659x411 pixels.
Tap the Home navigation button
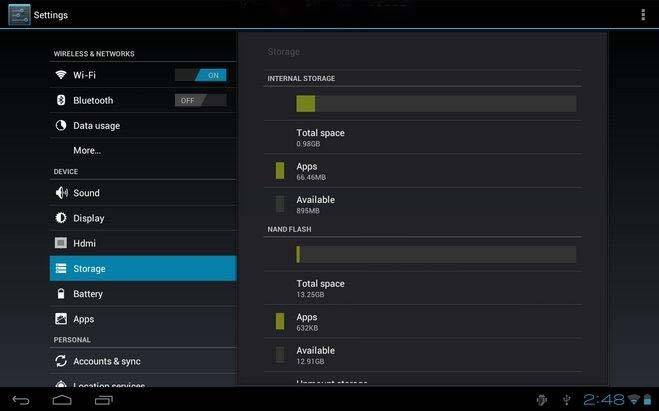pyautogui.click(x=62, y=400)
